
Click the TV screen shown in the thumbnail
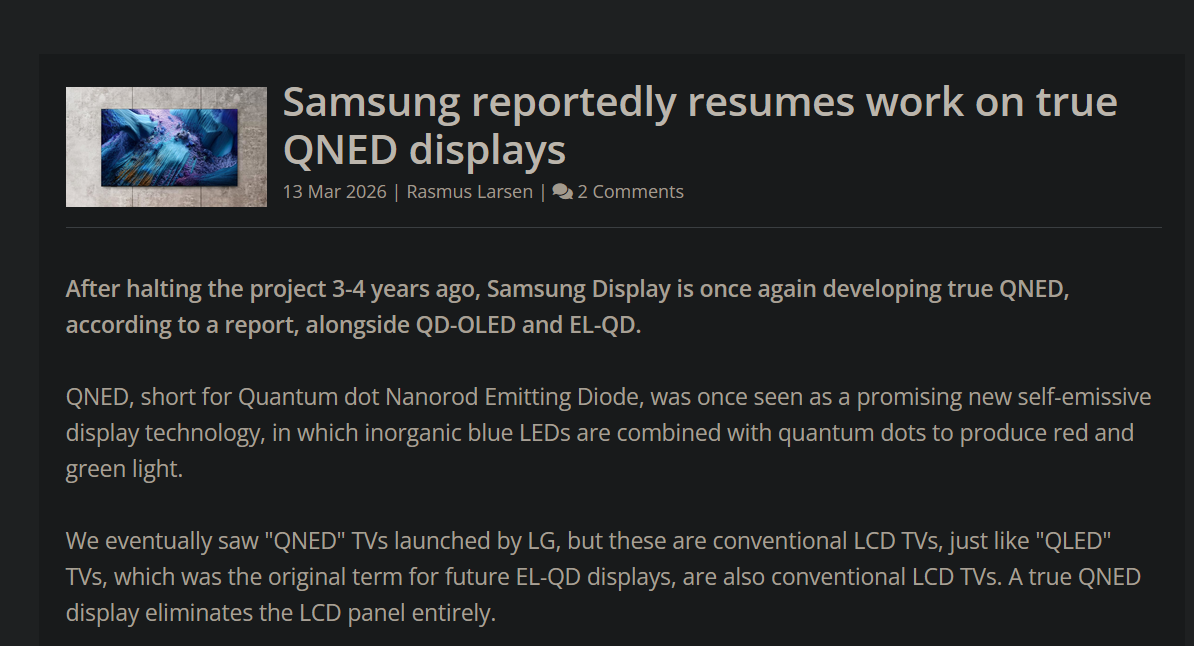click(169, 147)
